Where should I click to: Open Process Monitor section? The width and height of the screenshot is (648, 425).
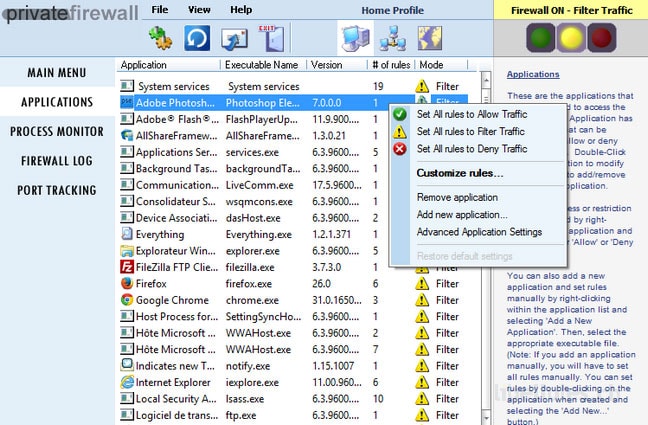point(57,131)
